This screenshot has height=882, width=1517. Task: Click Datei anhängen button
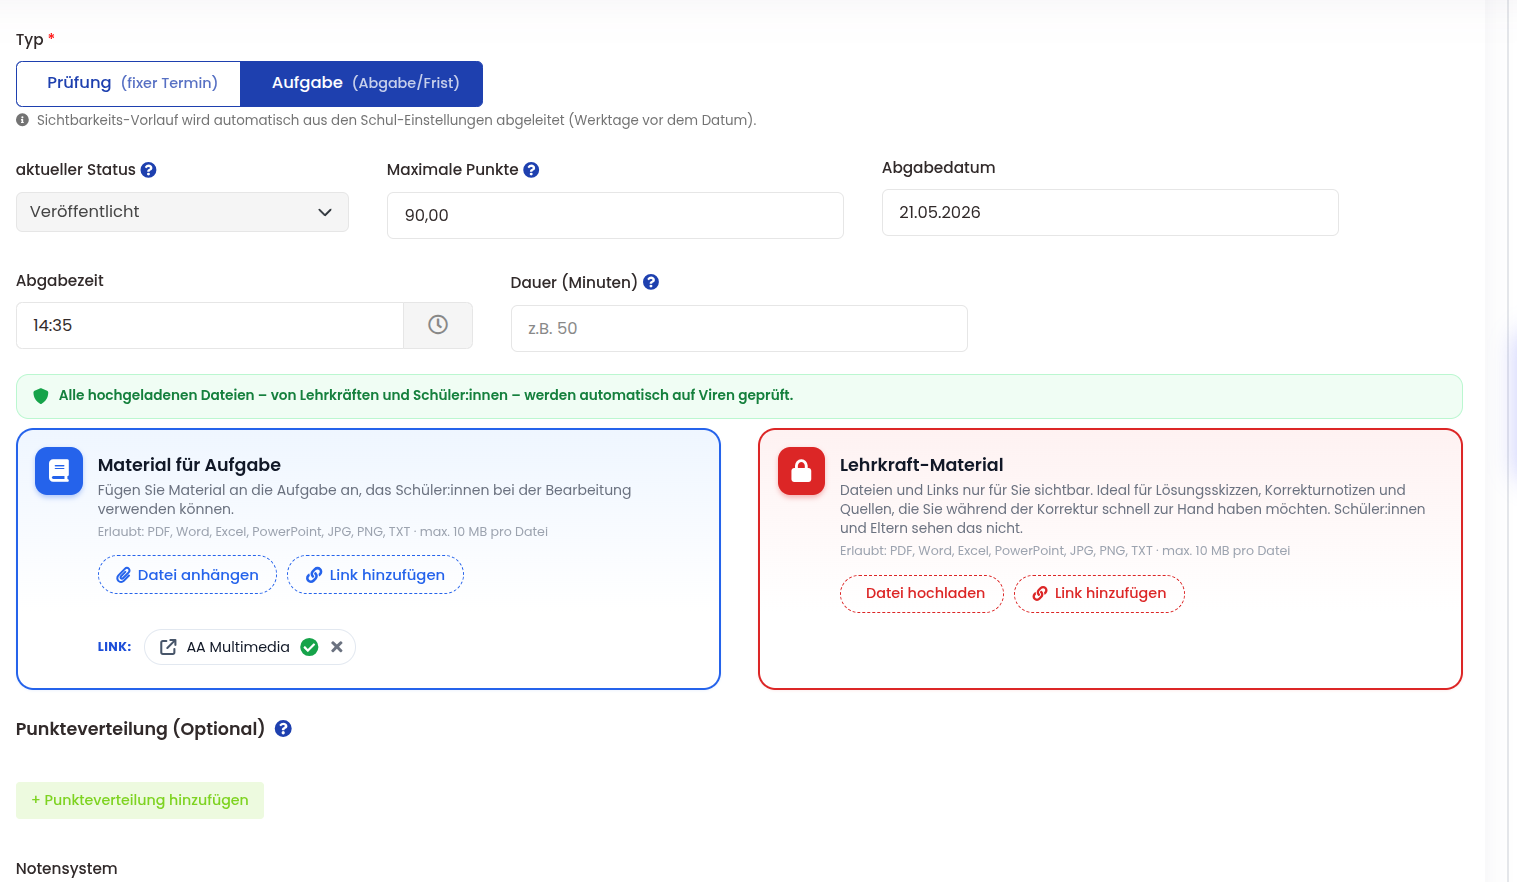187,575
